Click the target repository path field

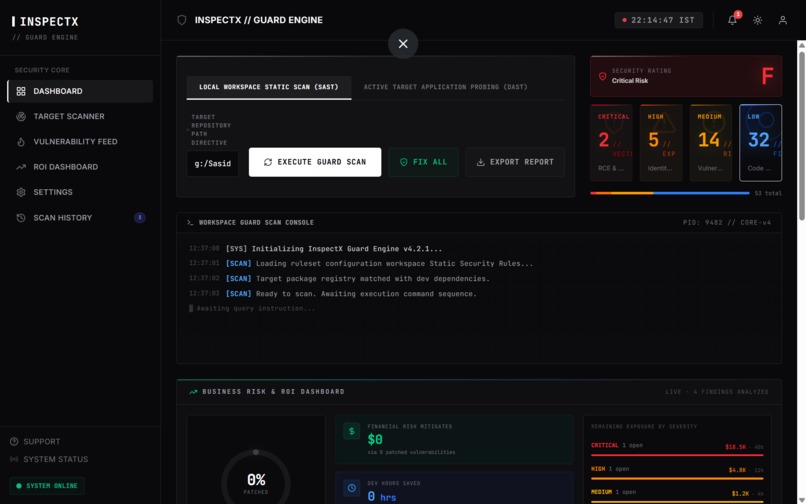click(212, 164)
